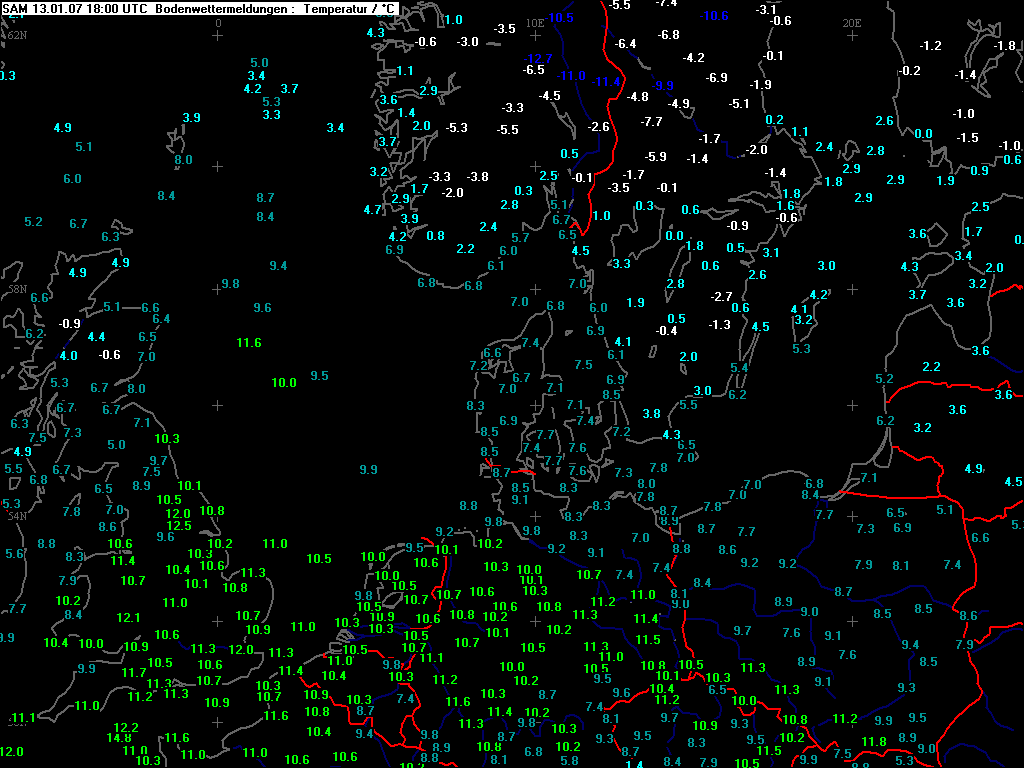
Task: Select the 58N latitude label
Action: pyautogui.click(x=17, y=288)
